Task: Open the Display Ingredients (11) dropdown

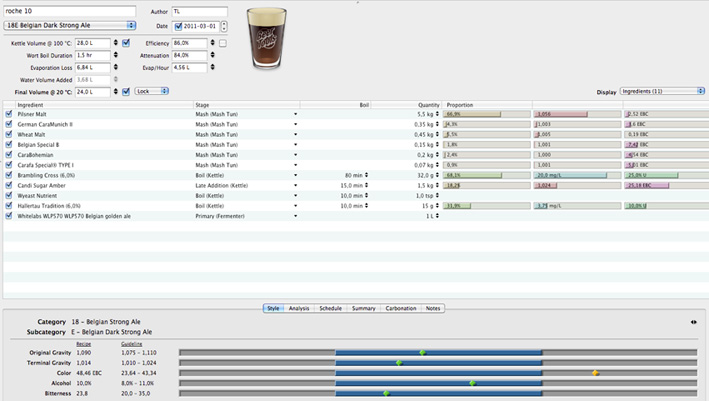Action: click(661, 91)
